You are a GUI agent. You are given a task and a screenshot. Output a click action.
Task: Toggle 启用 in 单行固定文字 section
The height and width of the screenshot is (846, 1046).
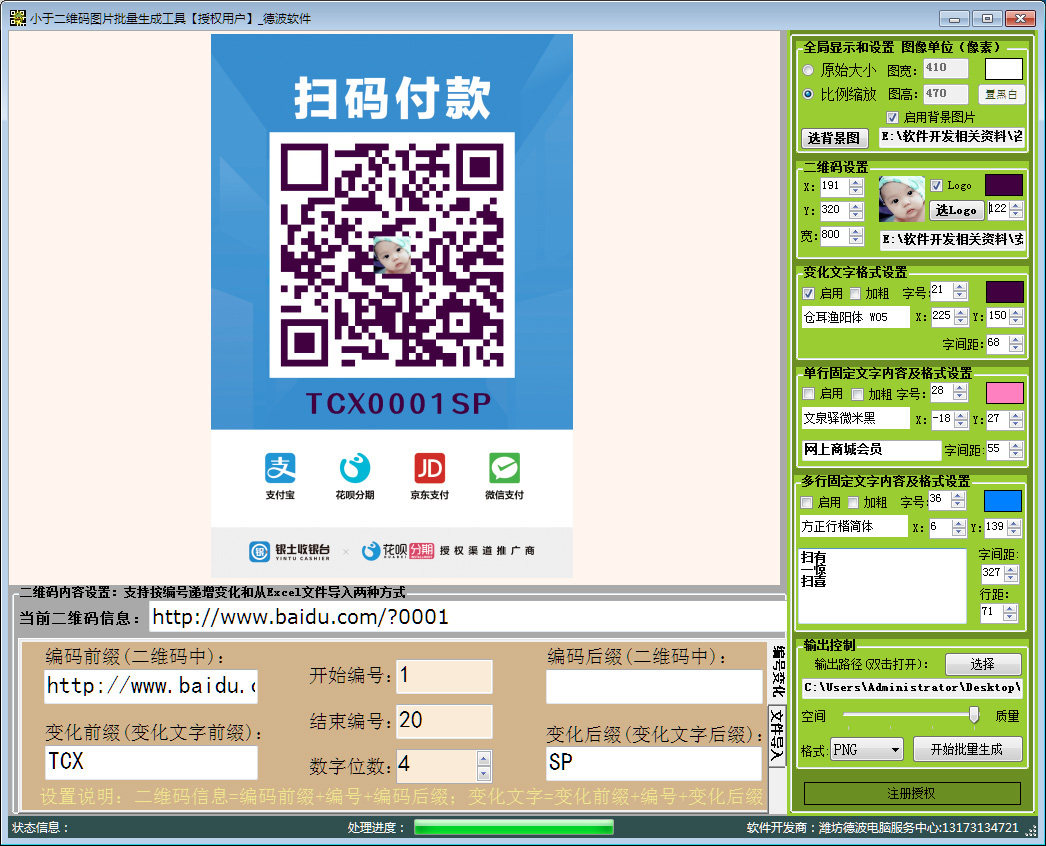coord(809,394)
